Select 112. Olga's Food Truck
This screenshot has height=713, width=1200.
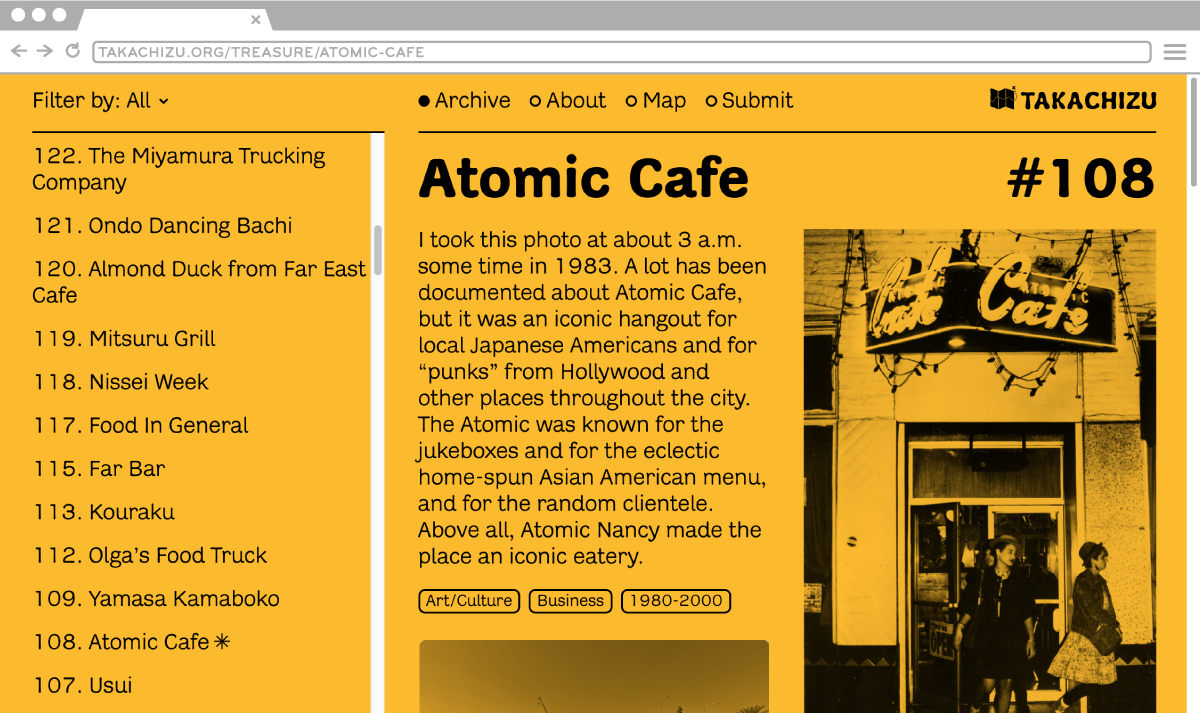pyautogui.click(x=150, y=555)
